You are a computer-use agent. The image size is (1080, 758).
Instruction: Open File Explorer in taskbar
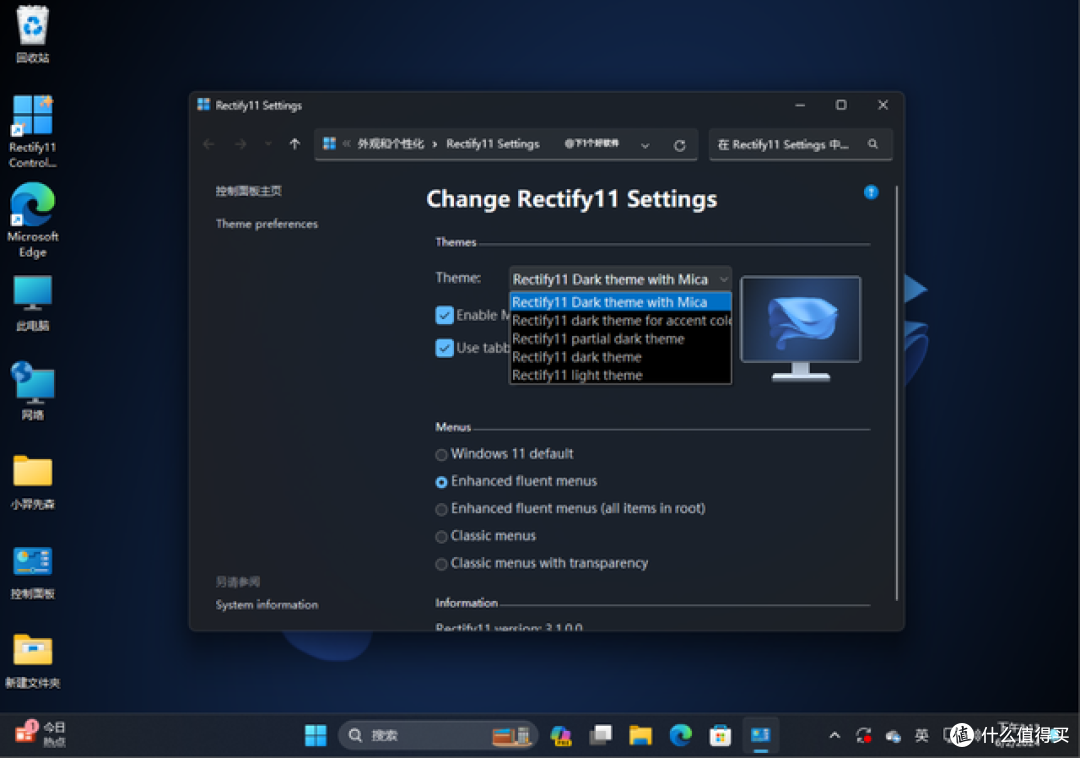640,736
